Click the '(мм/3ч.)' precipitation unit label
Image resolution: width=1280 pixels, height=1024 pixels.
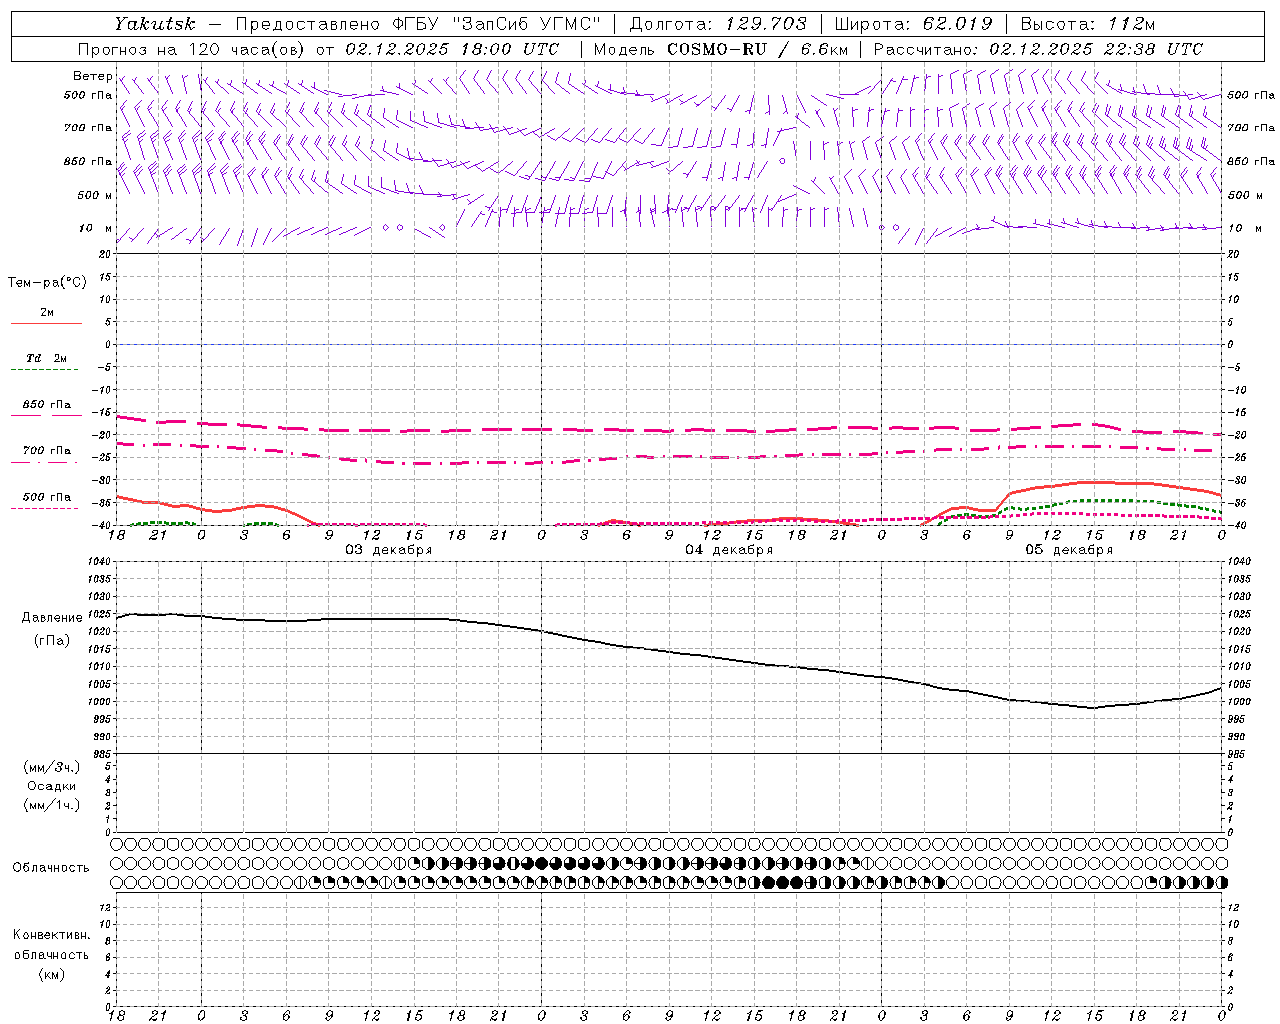[51, 767]
